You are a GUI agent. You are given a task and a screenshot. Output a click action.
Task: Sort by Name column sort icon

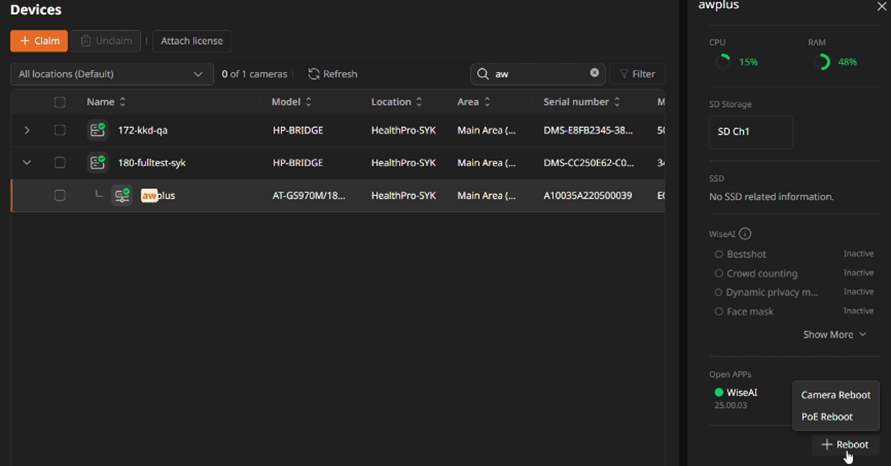(123, 102)
